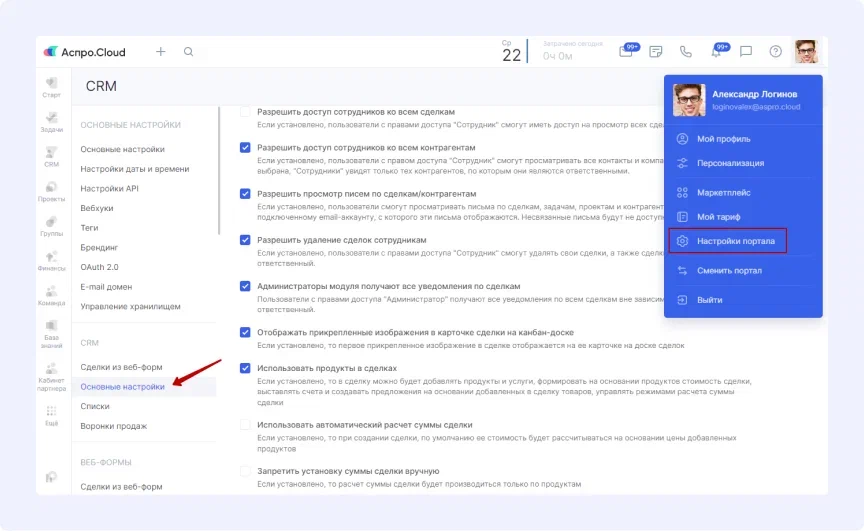Click the user avatar in the top bar
The width and height of the screenshot is (864, 531).
[806, 52]
